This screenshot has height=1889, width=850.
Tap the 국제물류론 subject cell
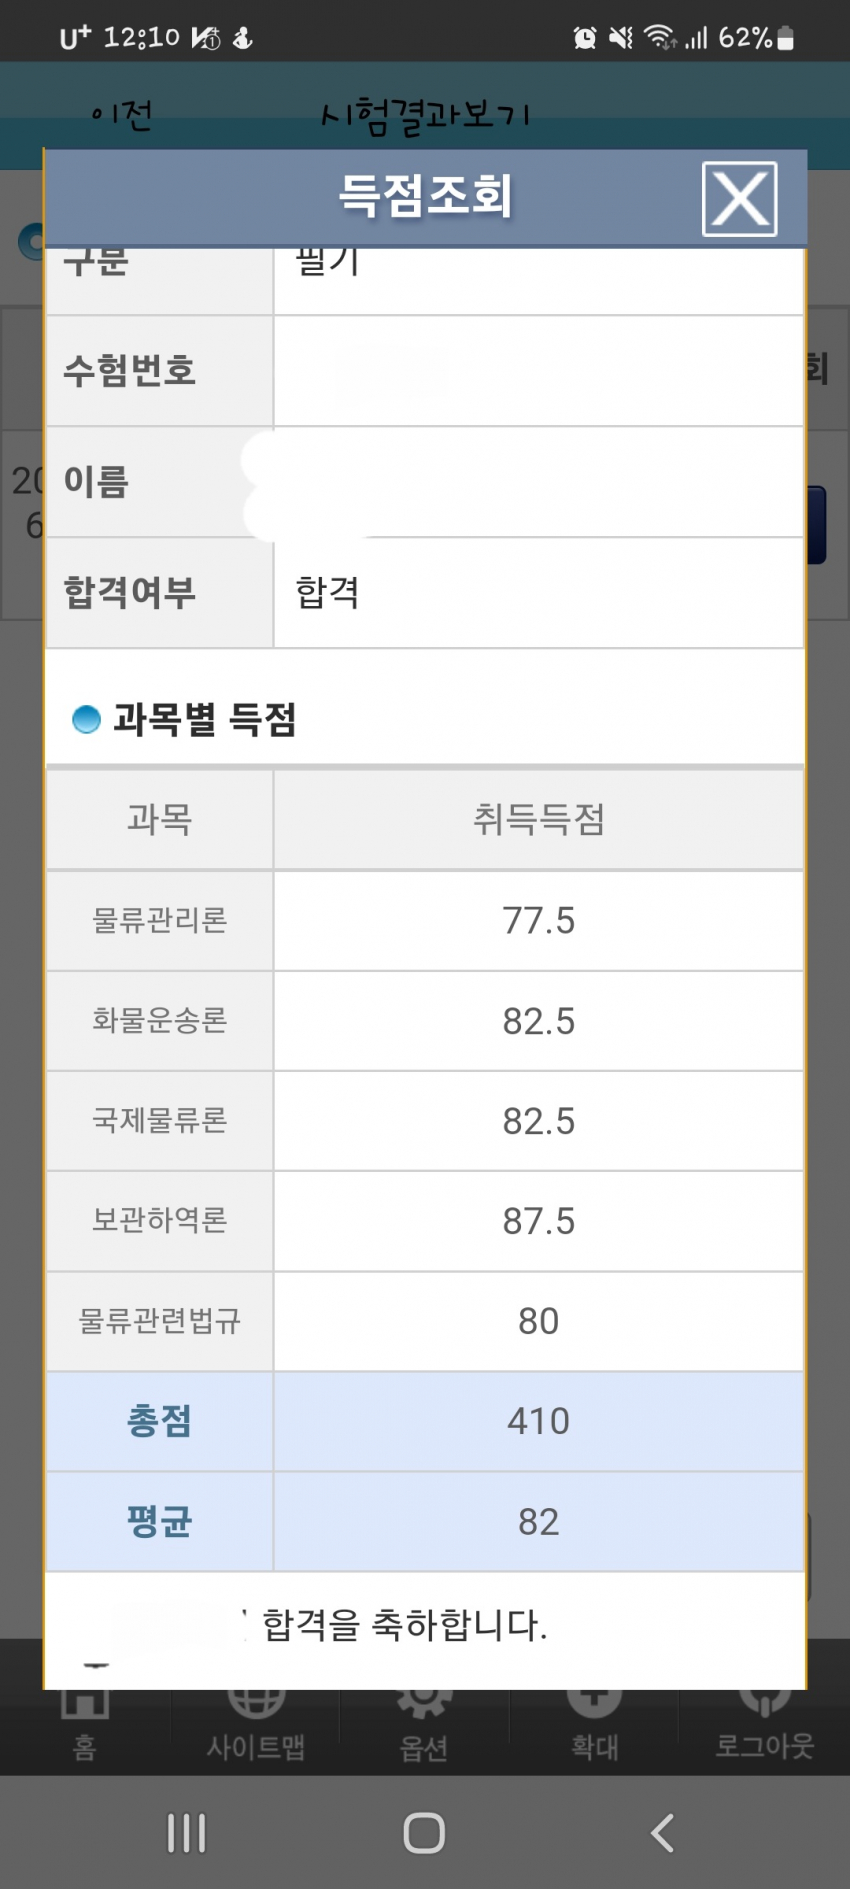pos(160,1121)
